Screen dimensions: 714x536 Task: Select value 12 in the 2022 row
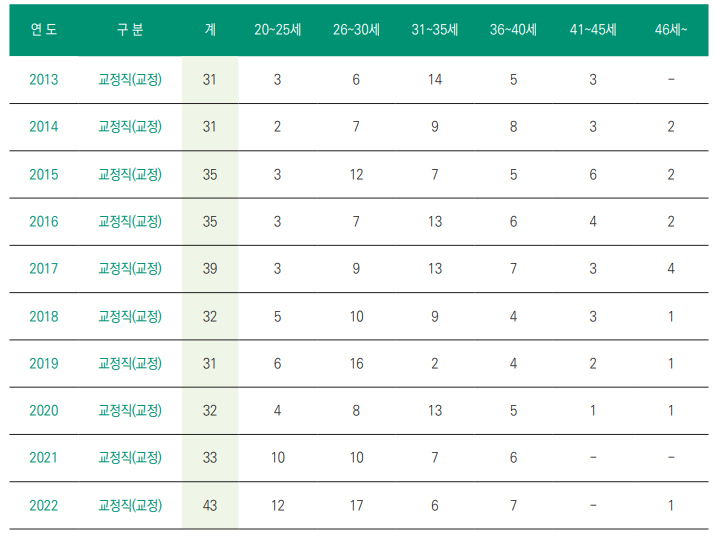click(x=278, y=505)
